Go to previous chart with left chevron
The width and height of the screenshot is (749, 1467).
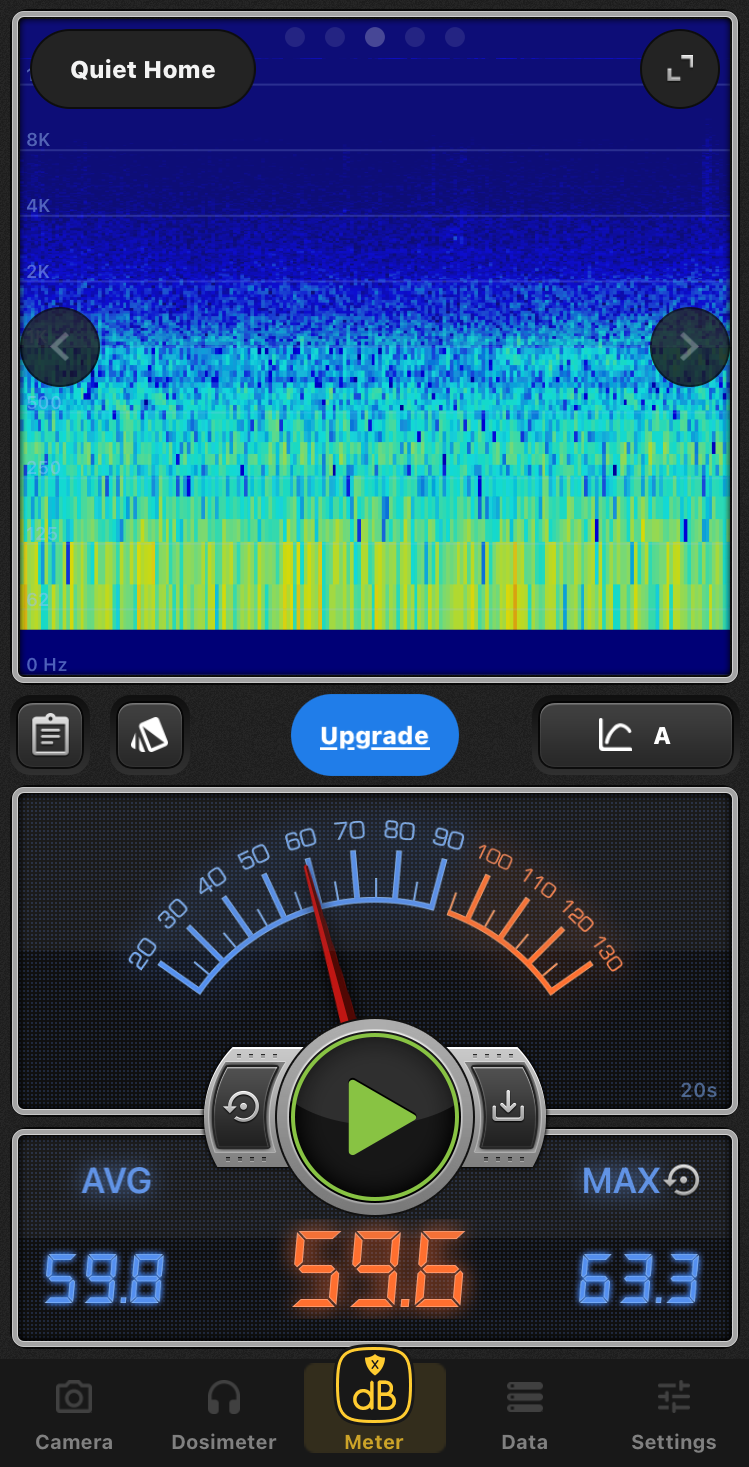point(60,347)
